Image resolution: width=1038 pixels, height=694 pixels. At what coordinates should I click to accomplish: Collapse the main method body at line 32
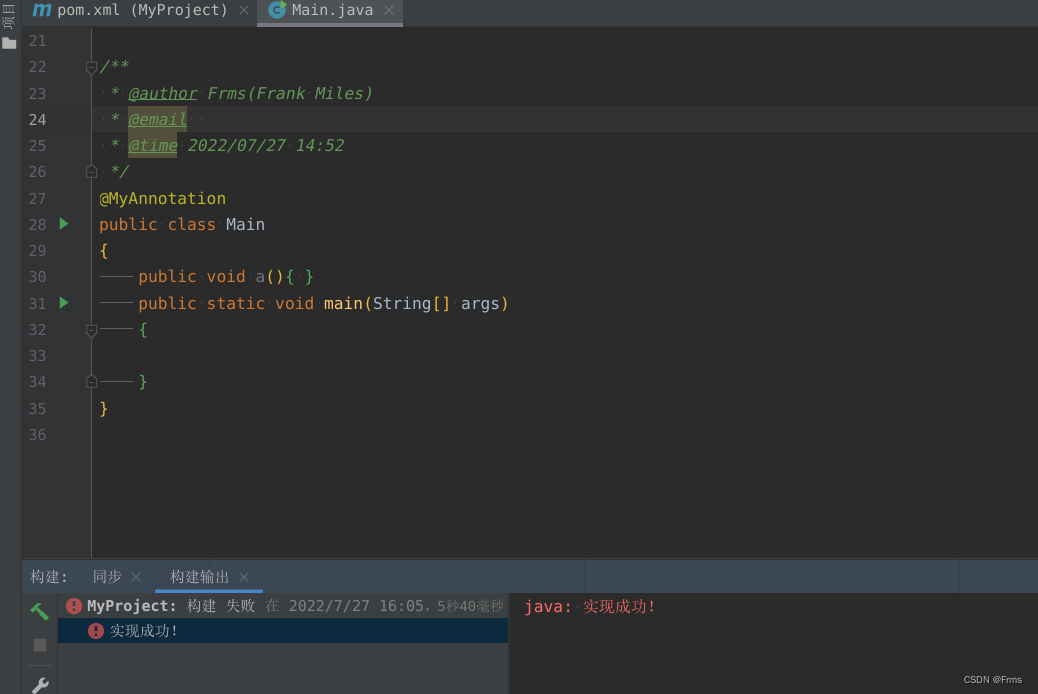pyautogui.click(x=91, y=329)
